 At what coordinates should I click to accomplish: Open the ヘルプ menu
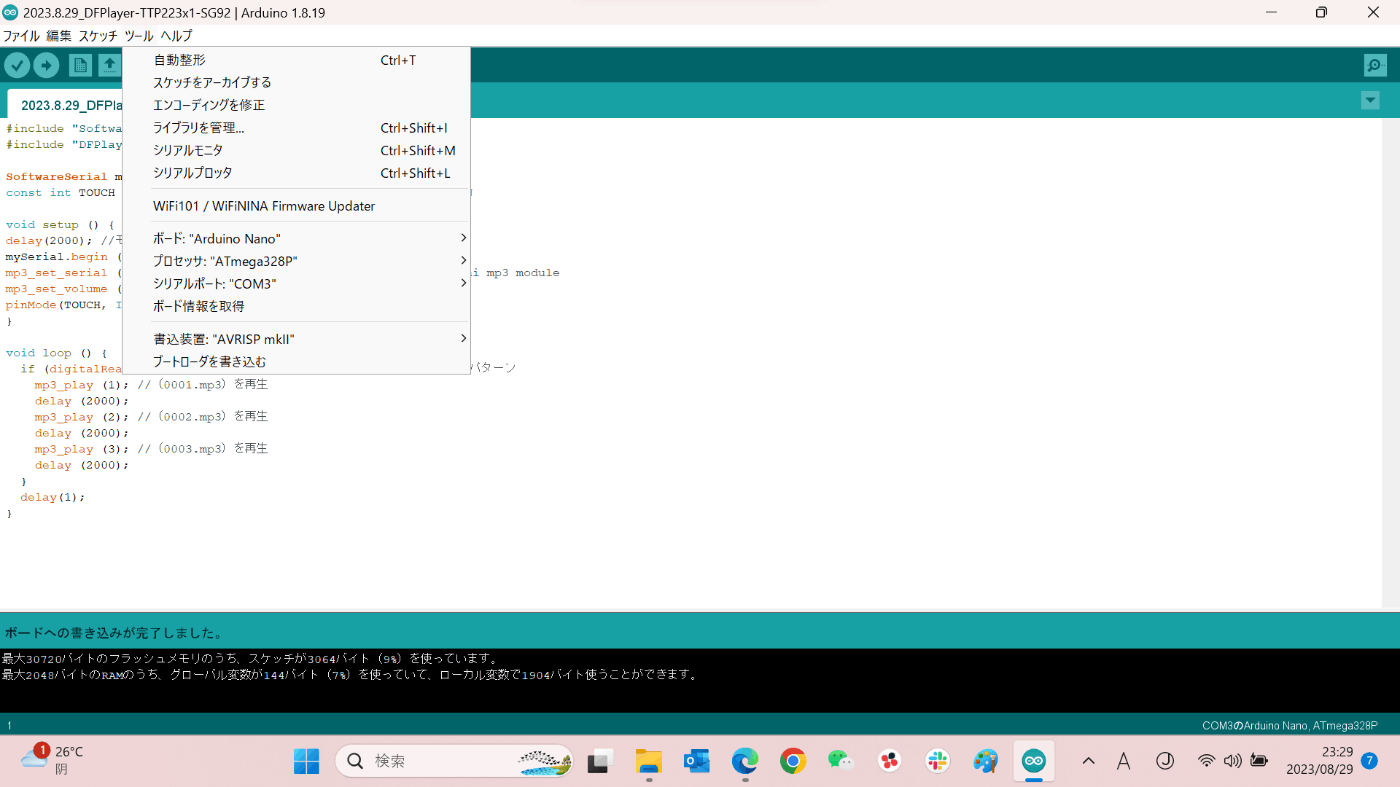tap(177, 36)
